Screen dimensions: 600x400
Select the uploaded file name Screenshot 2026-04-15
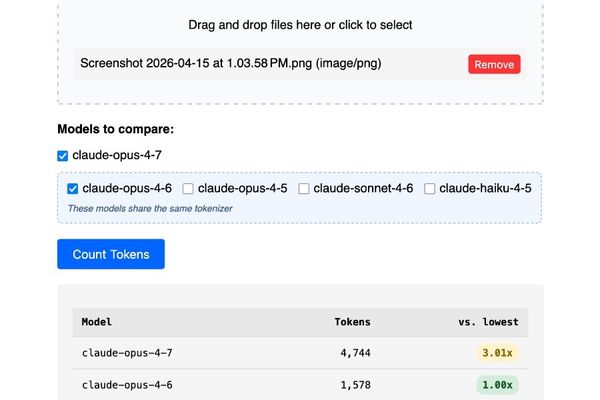[231, 63]
